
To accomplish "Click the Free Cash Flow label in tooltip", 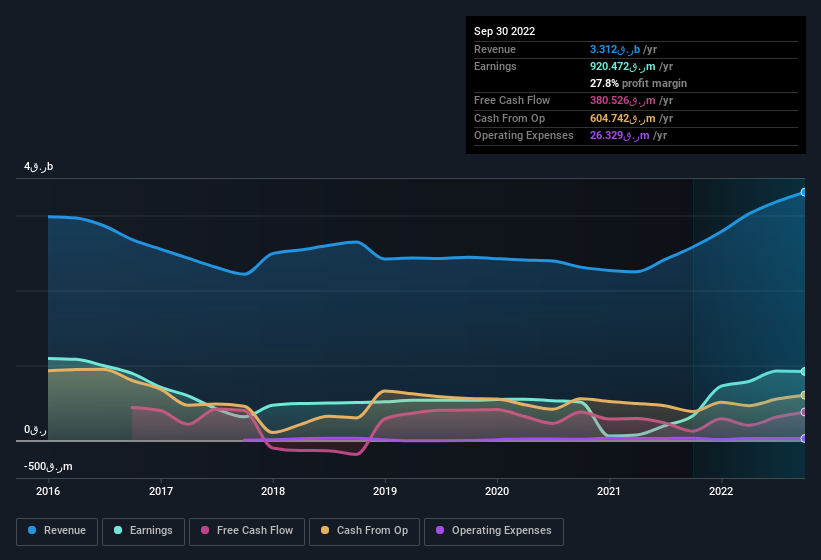I will [512, 100].
